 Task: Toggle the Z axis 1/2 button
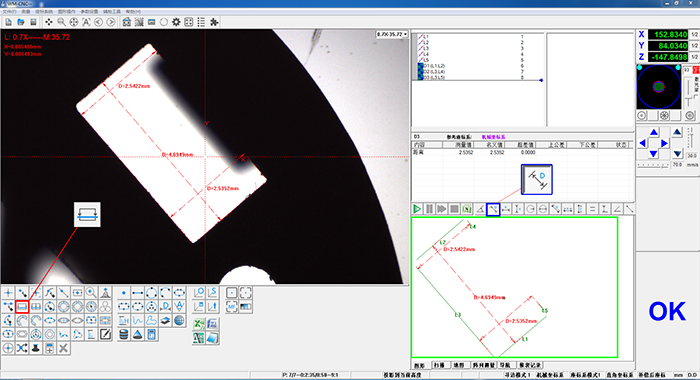point(695,57)
